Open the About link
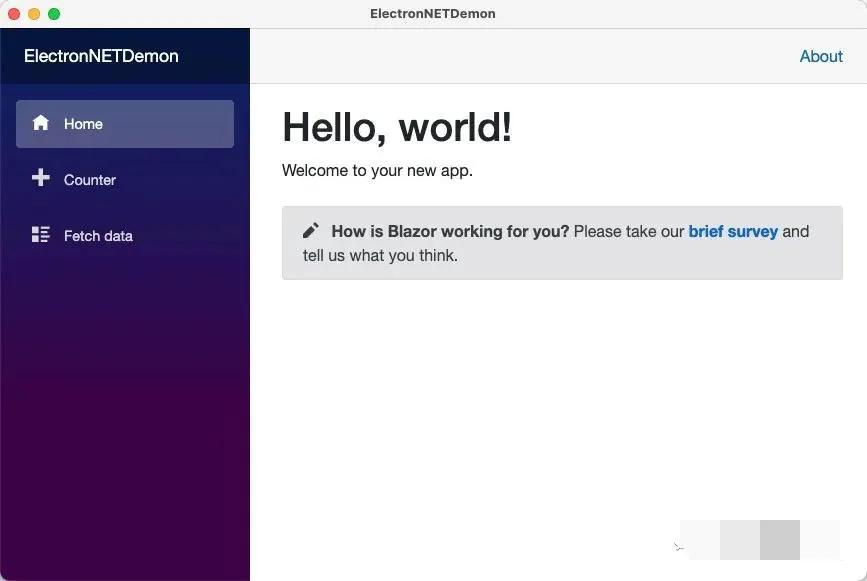Image resolution: width=867 pixels, height=581 pixels. tap(821, 56)
